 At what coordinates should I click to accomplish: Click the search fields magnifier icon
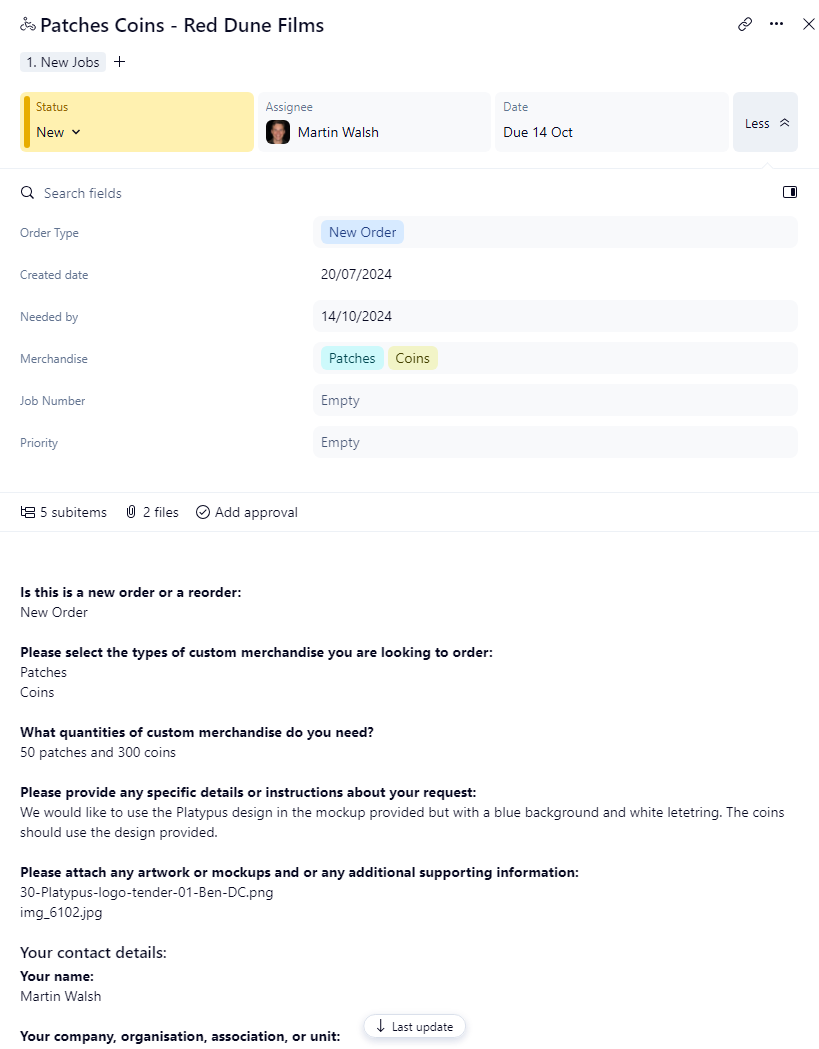coord(28,193)
